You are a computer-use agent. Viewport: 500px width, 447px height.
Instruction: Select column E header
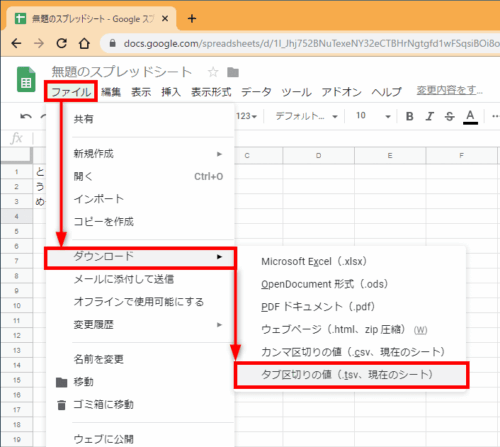(x=390, y=156)
